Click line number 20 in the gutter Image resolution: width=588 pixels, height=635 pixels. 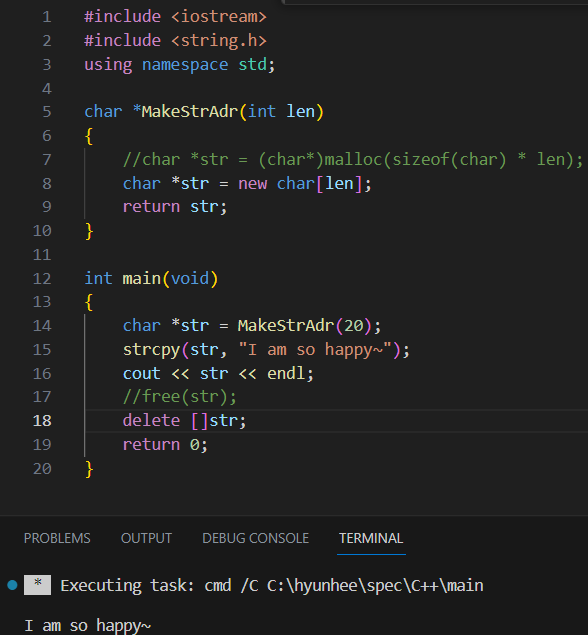[x=42, y=469]
